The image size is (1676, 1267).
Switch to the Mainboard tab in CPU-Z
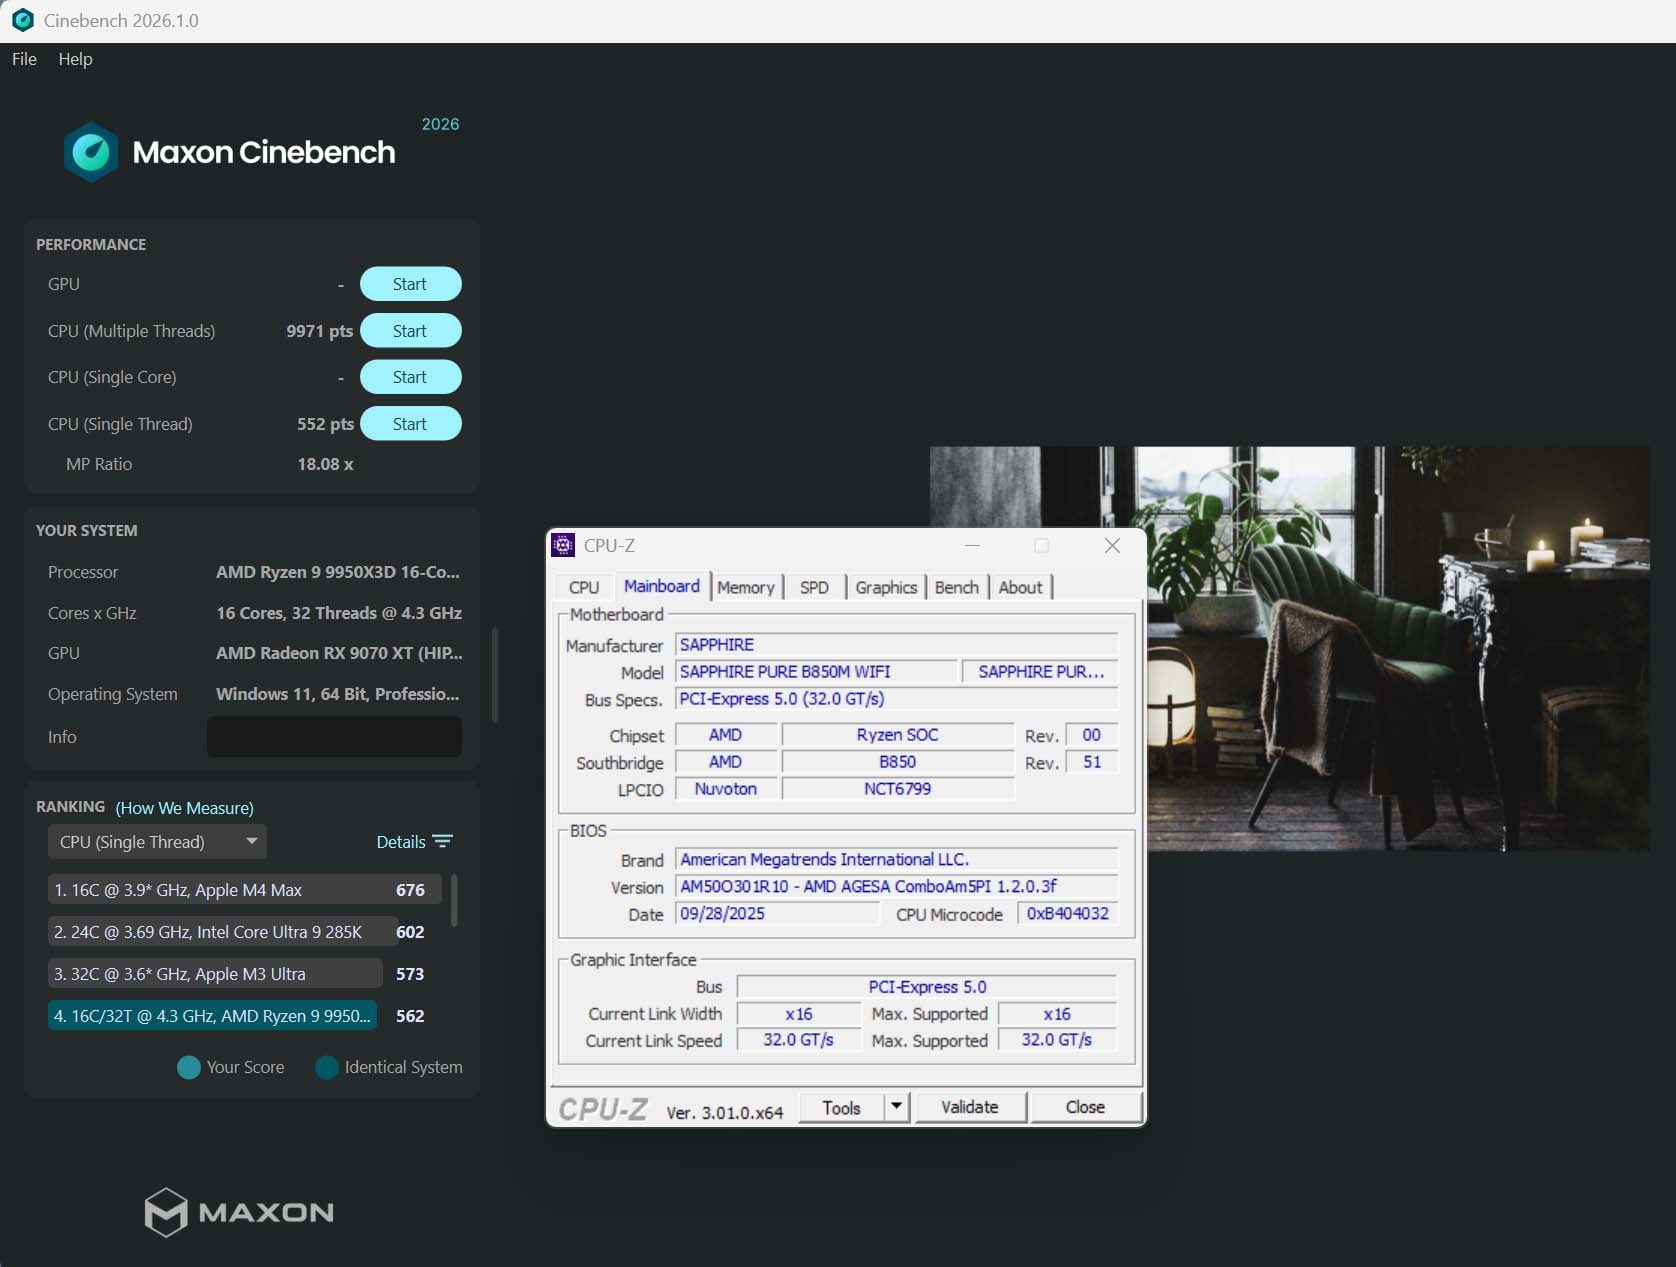pos(662,586)
